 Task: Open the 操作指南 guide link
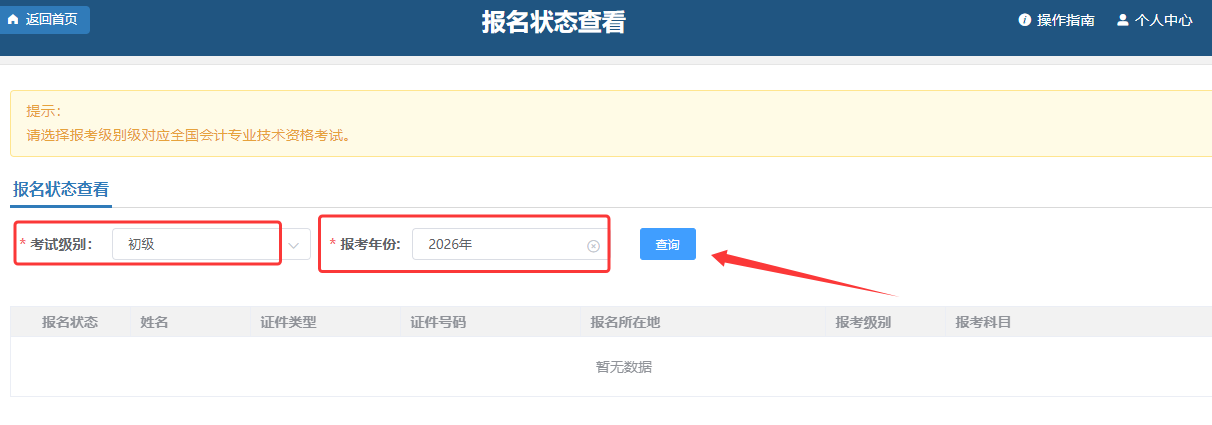(x=1065, y=20)
